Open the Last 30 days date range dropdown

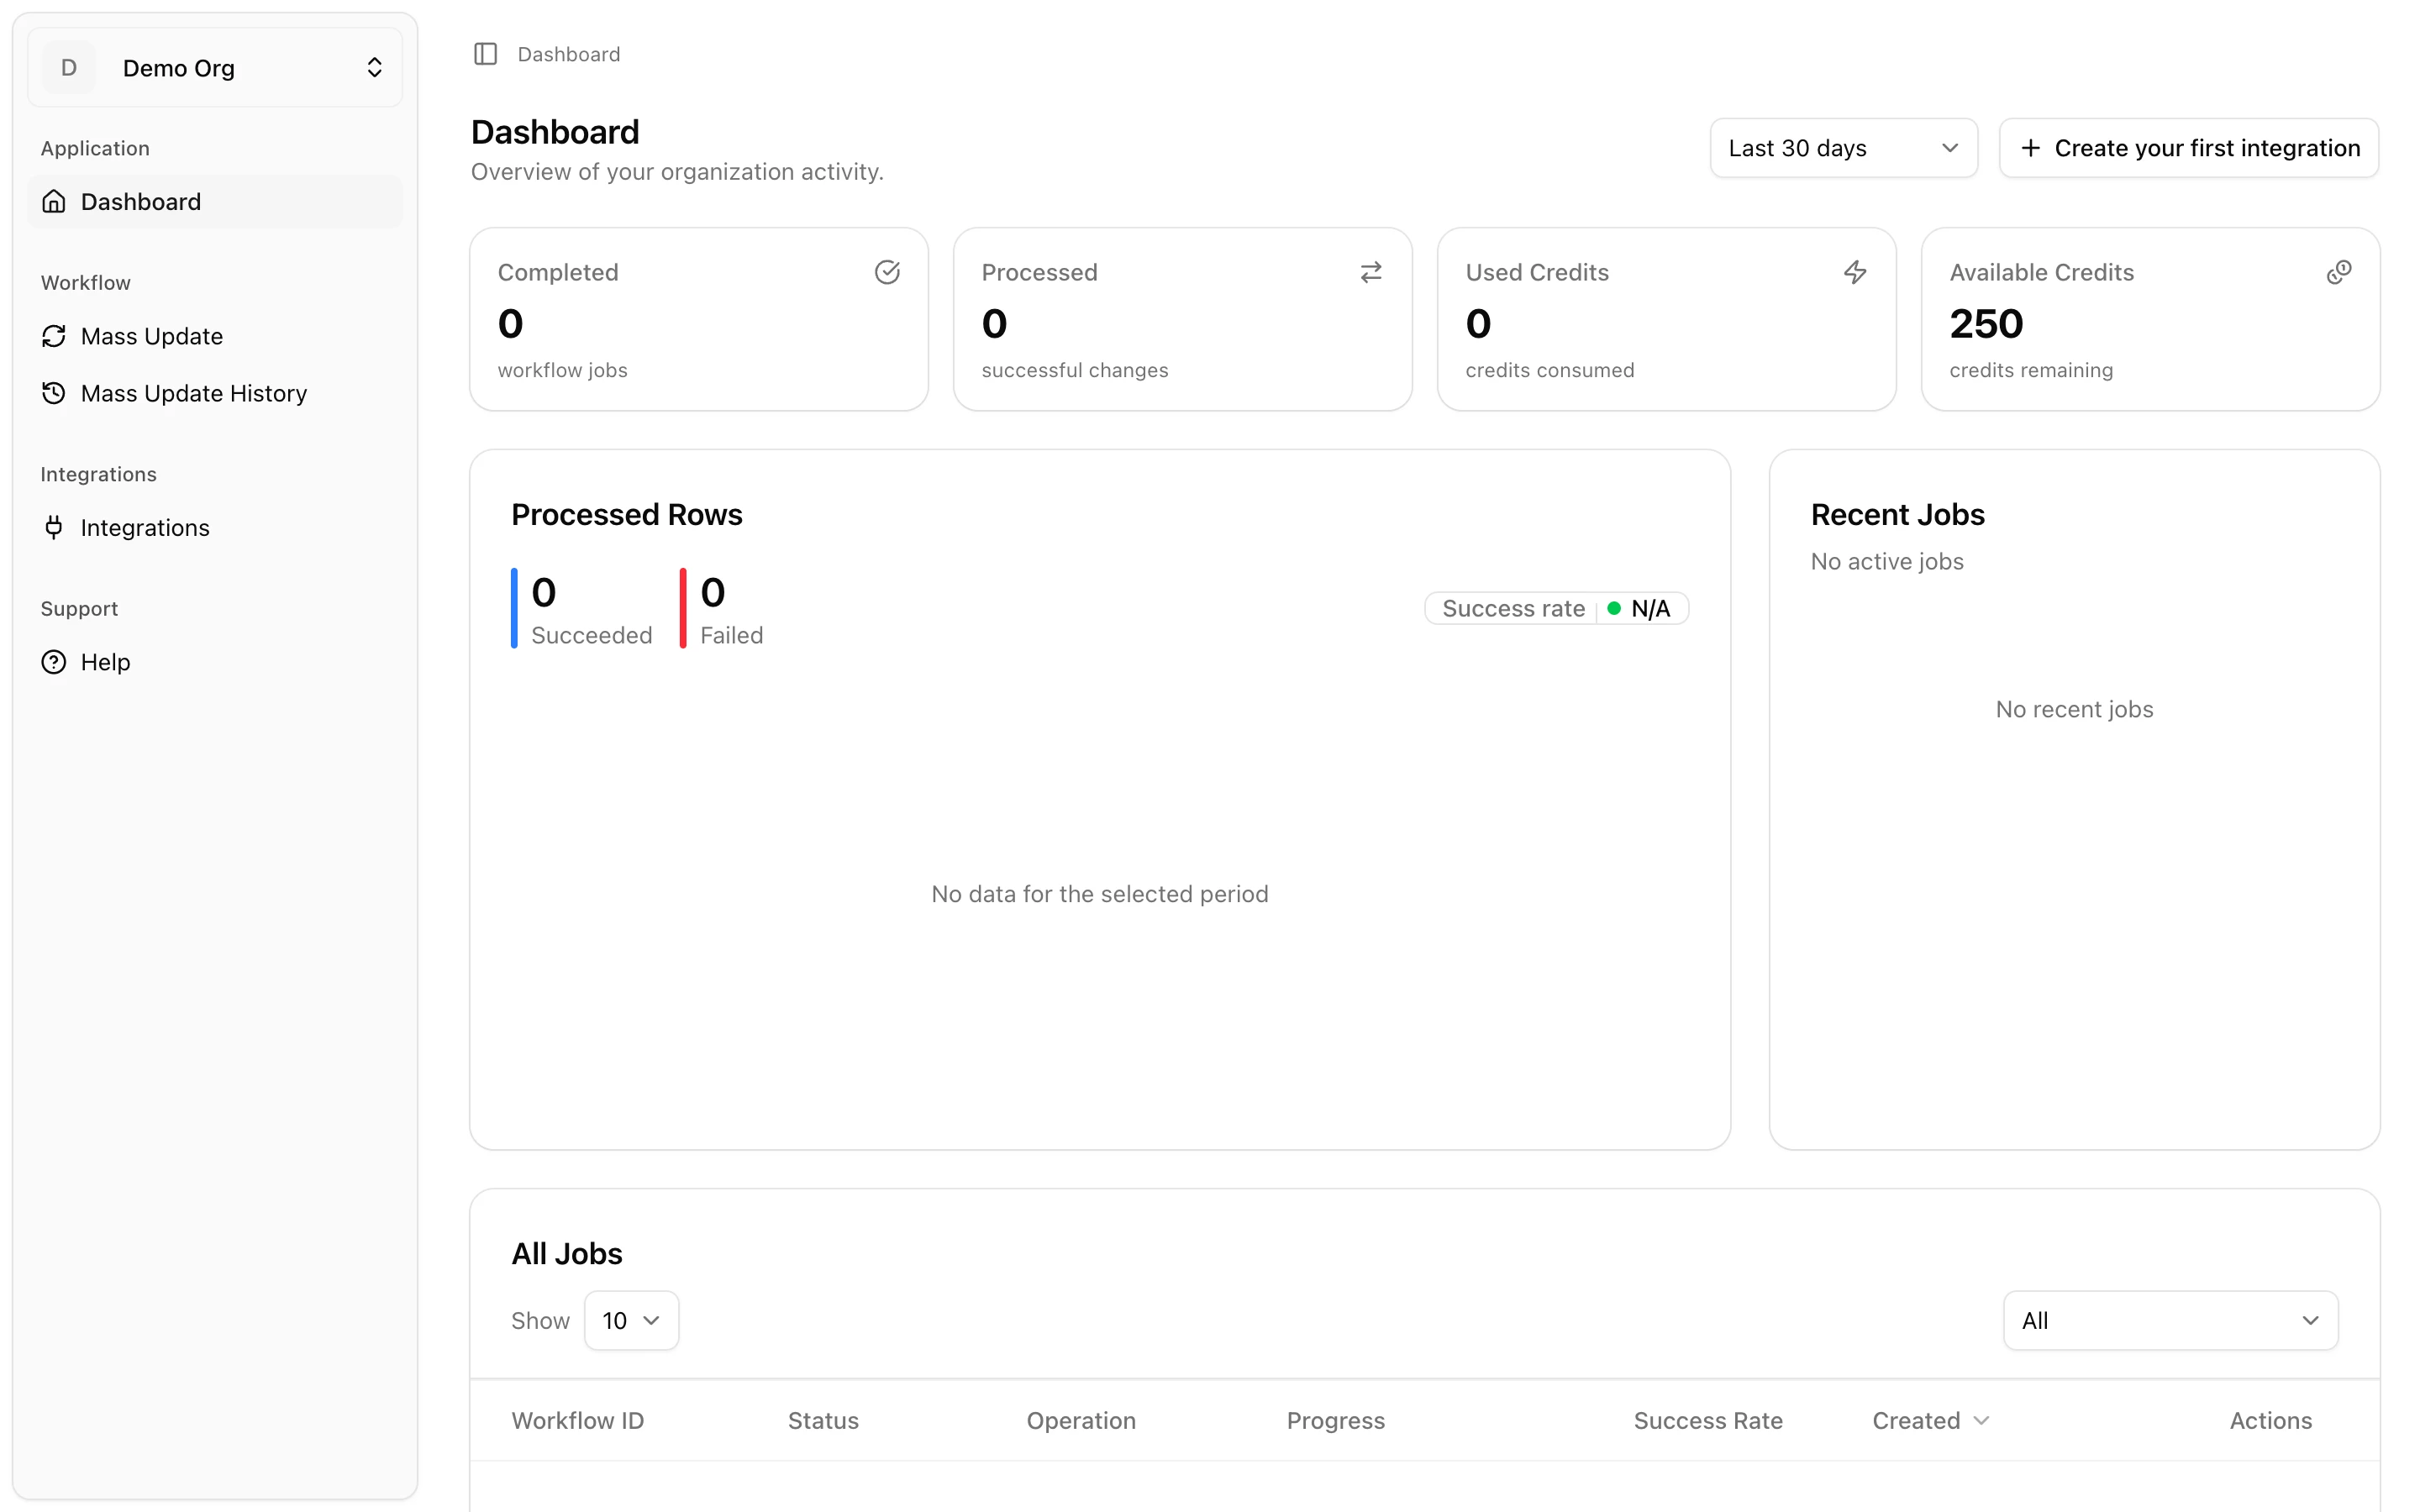coord(1843,147)
